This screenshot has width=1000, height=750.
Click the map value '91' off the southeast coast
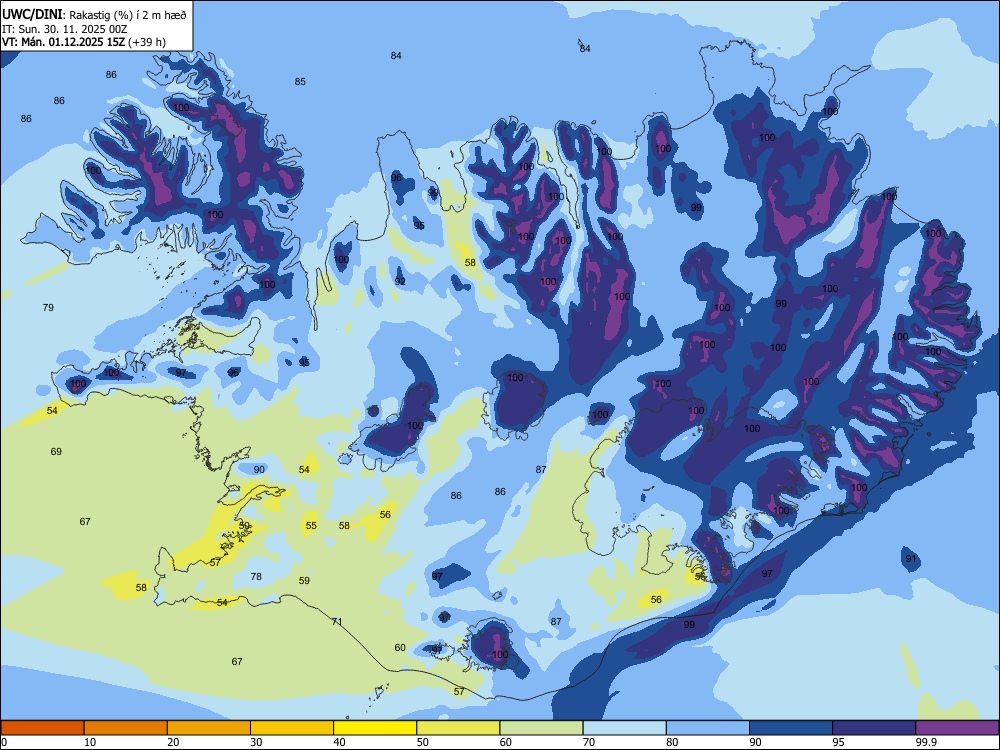[911, 559]
